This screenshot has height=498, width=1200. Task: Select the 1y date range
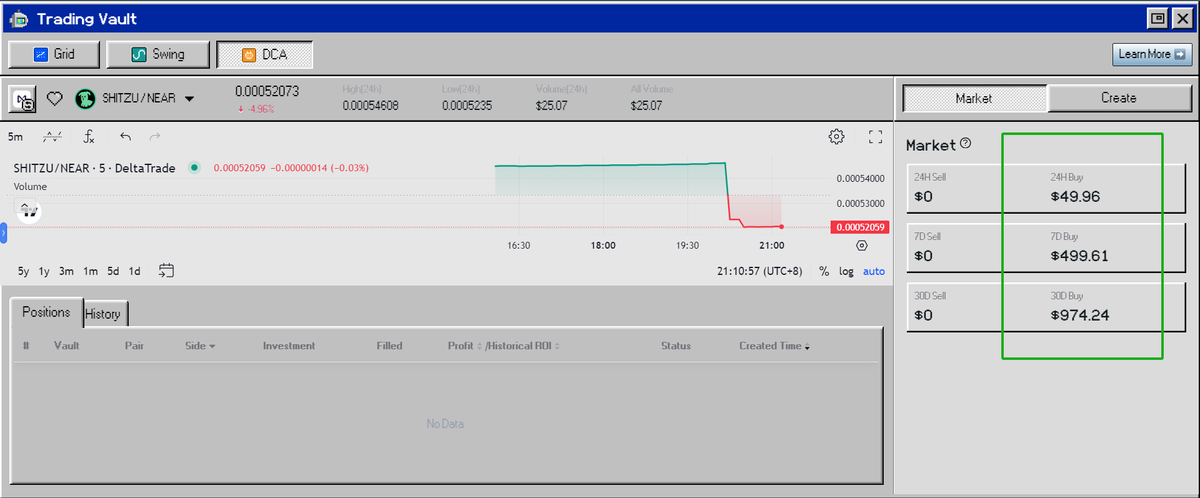point(44,271)
